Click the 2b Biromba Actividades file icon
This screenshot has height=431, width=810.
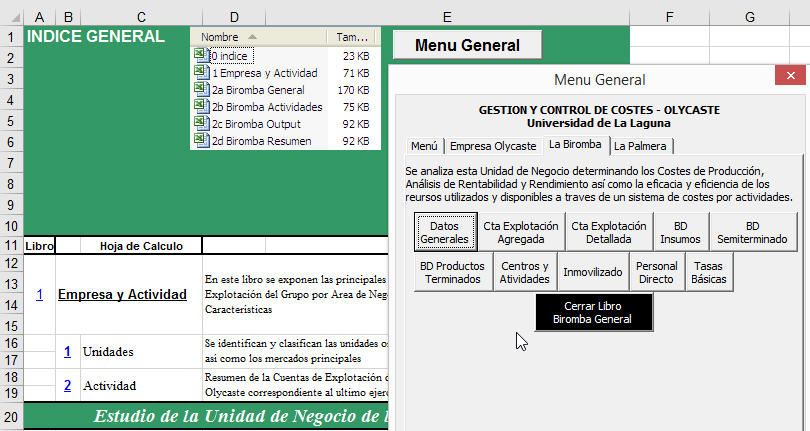coord(201,107)
